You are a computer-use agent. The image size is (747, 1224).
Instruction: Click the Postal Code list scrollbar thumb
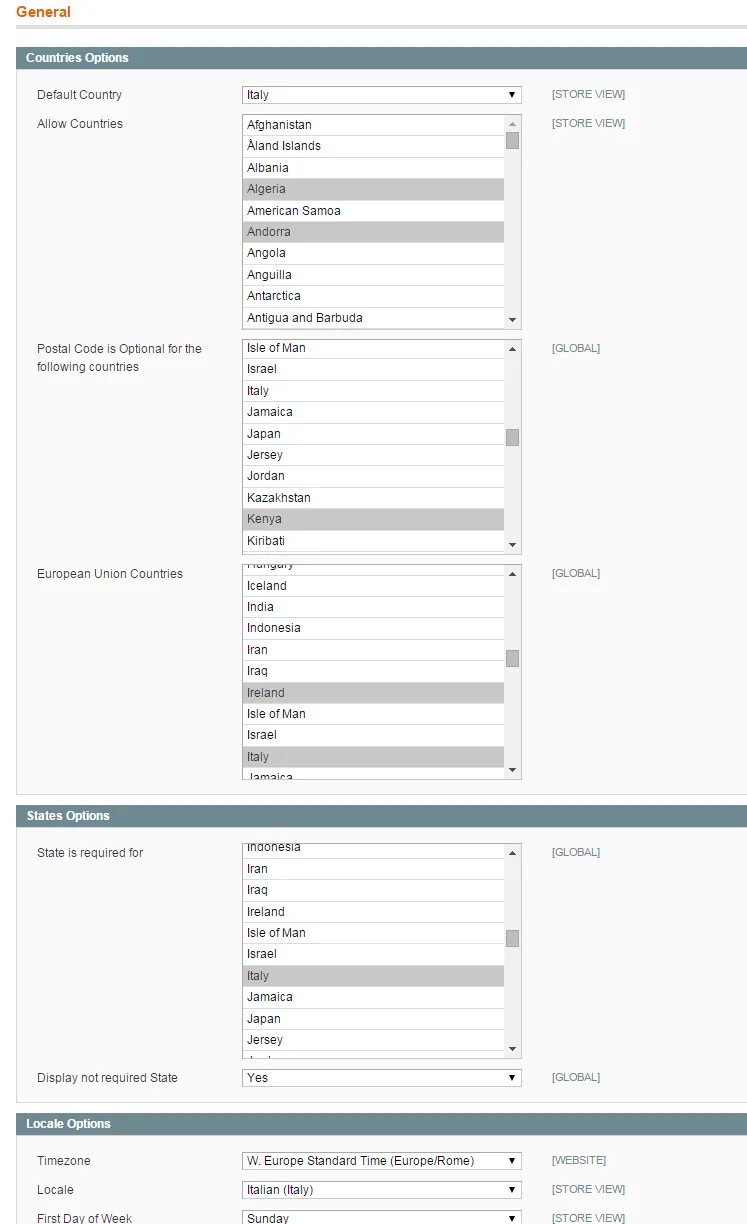[513, 437]
